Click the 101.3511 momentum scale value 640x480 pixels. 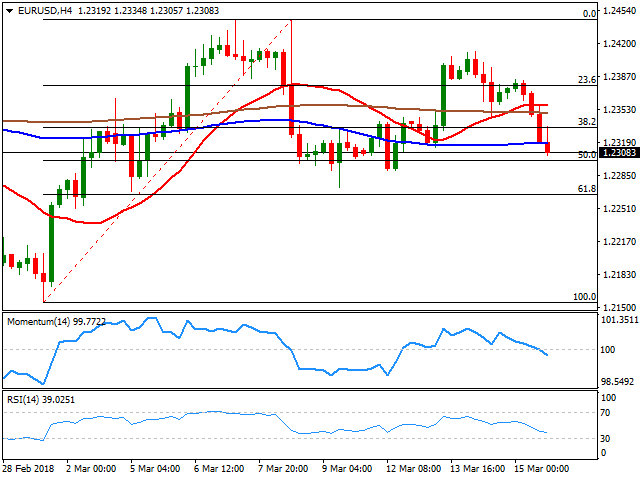619,319
